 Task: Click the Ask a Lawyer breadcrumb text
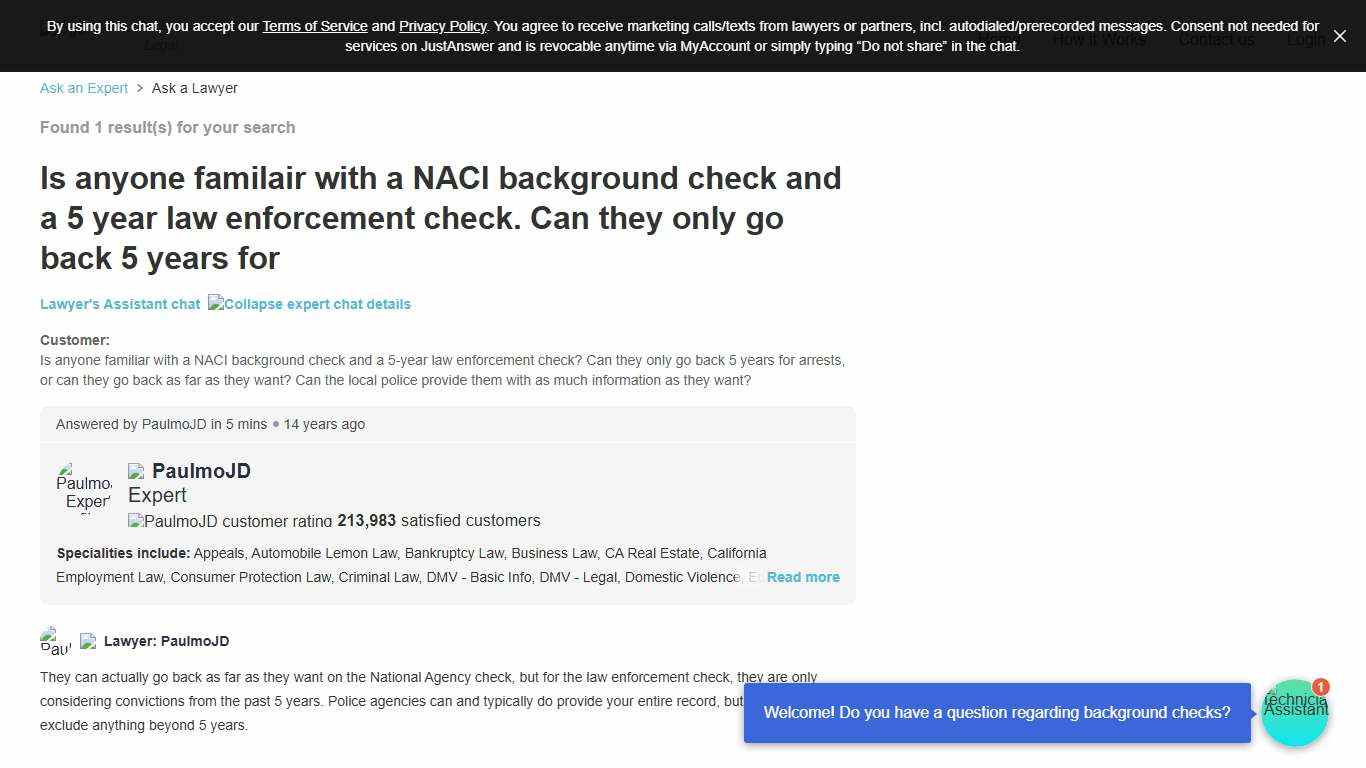194,88
